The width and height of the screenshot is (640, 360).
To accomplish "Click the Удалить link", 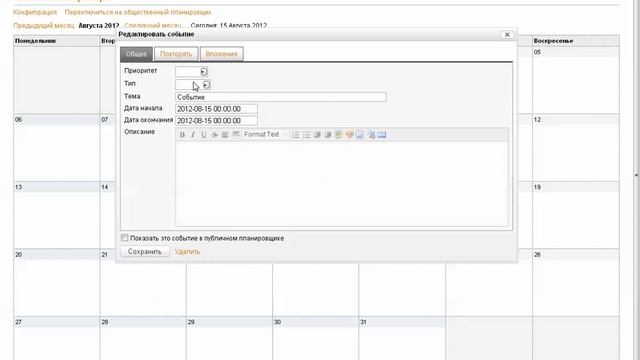I will 187,252.
